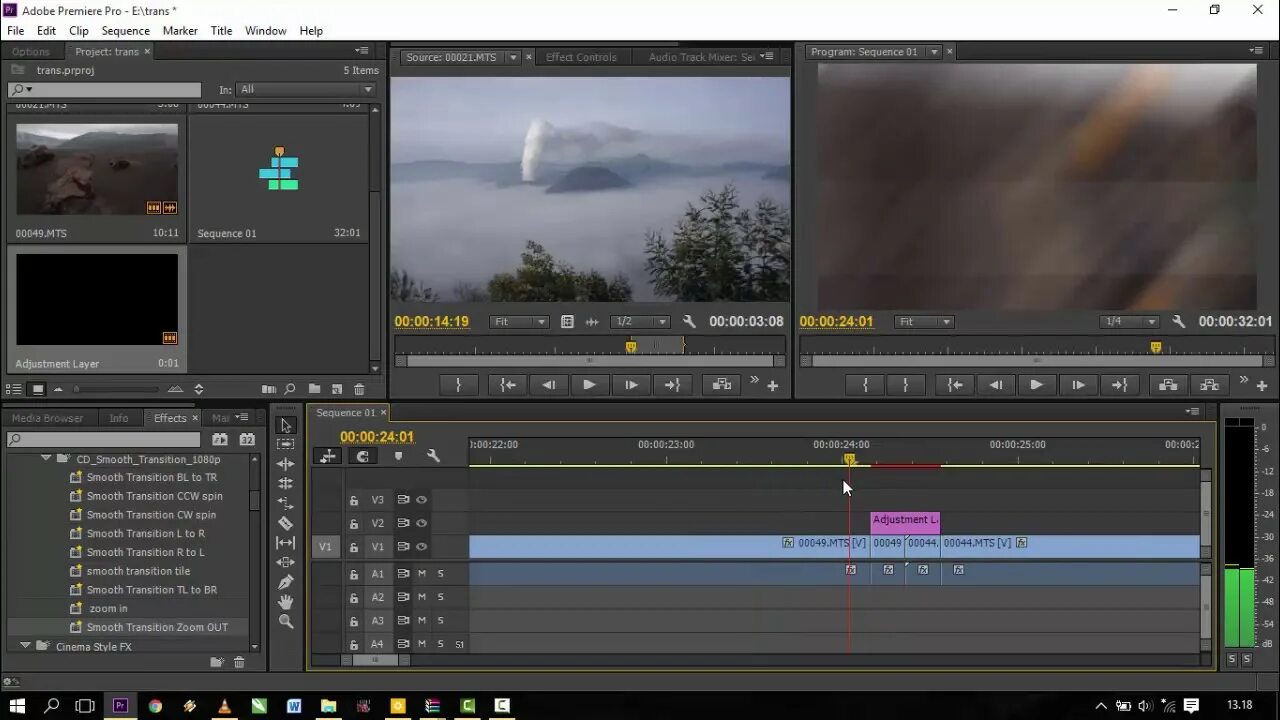Open Source monitor settings wrench
The image size is (1280, 720).
[x=689, y=322]
